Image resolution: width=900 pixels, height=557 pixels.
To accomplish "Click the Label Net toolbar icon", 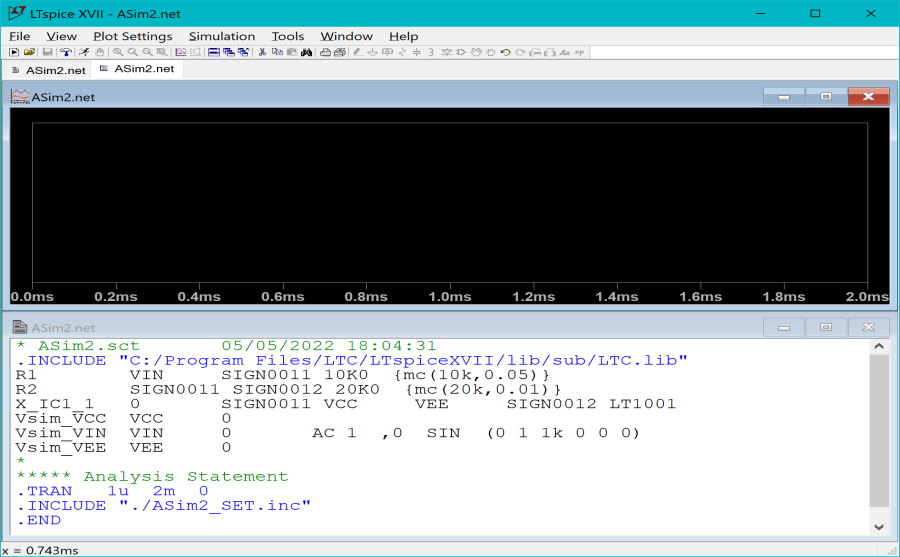I will pyautogui.click(x=387, y=52).
